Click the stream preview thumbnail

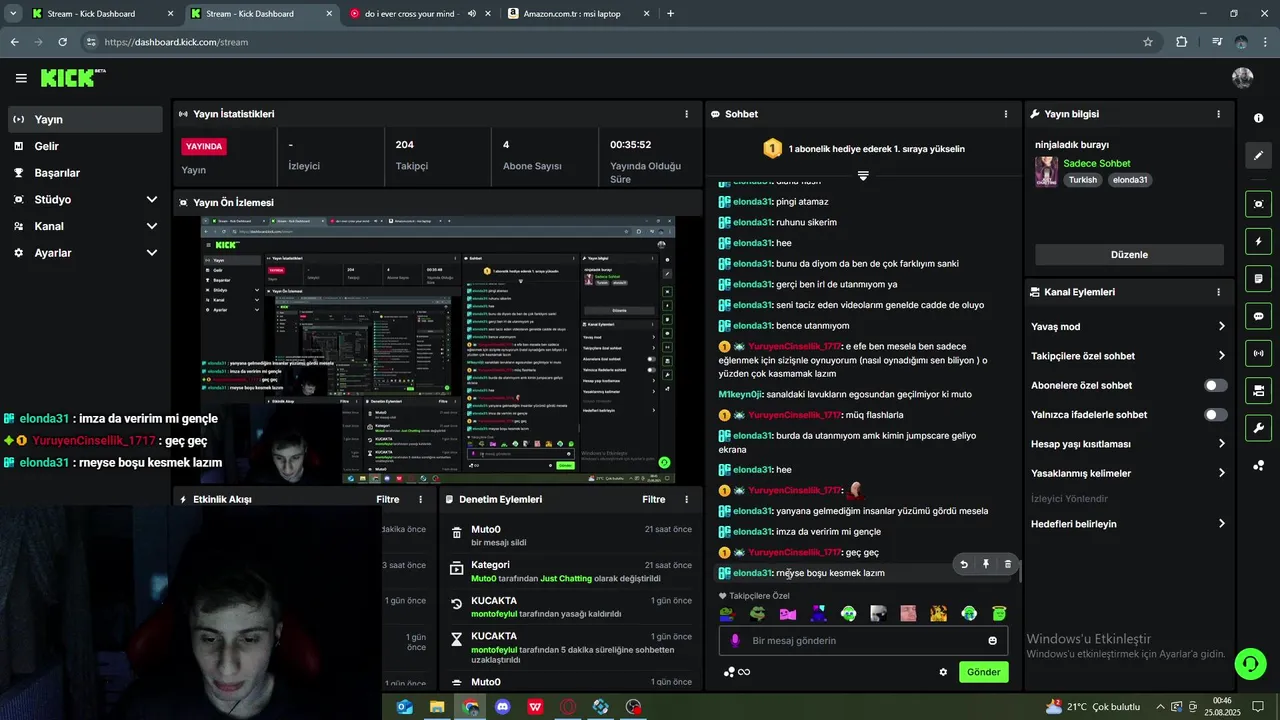pos(438,351)
